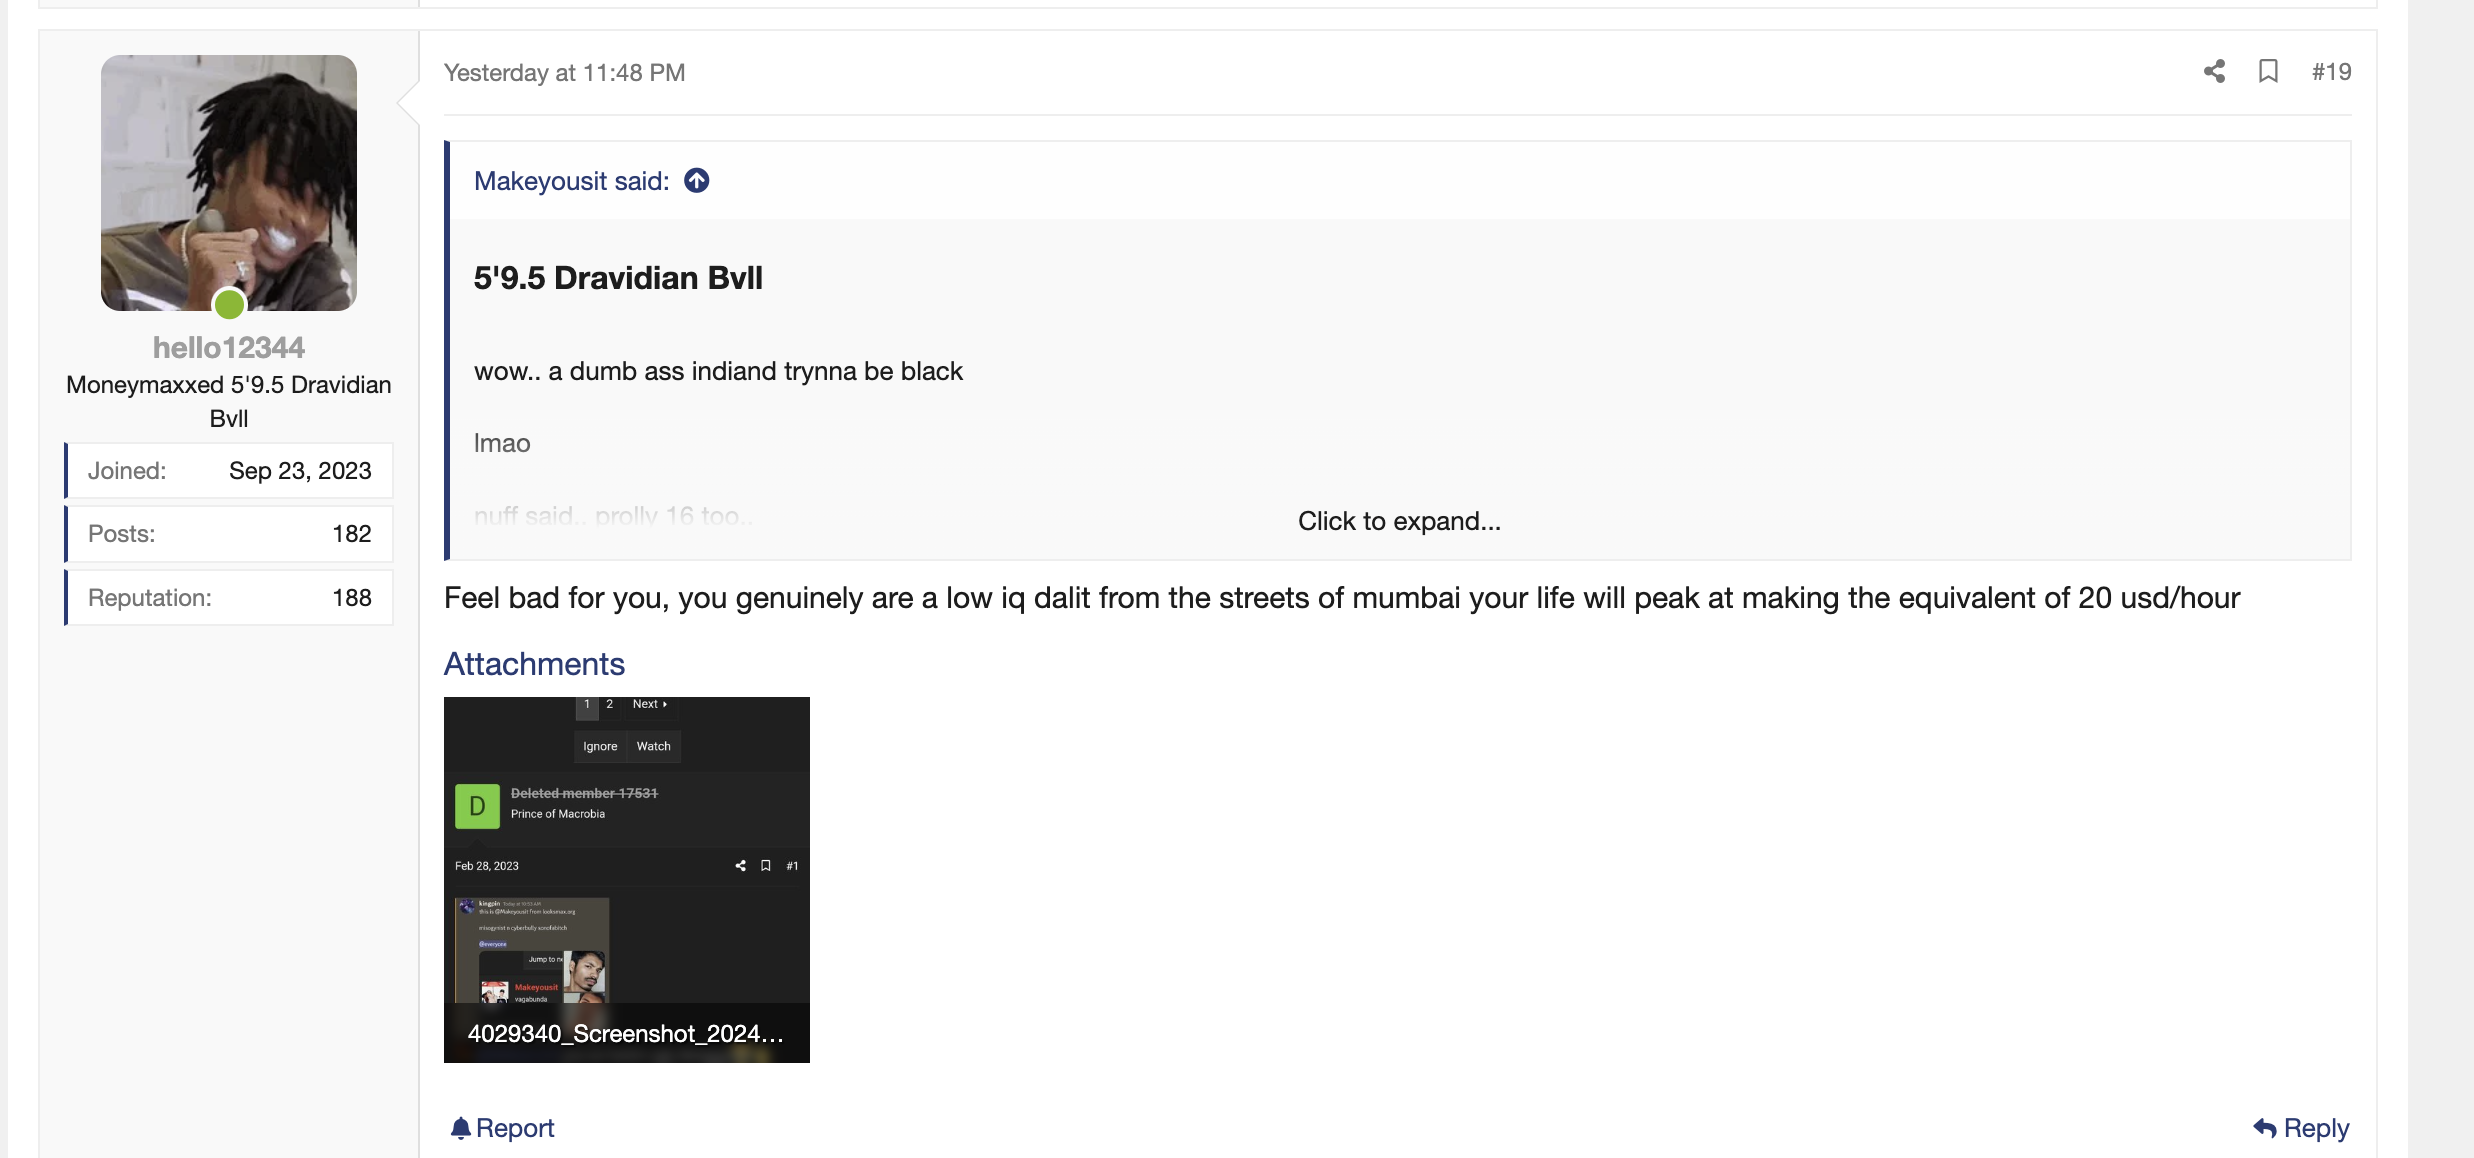Open the hello12344 username link

pyautogui.click(x=229, y=347)
